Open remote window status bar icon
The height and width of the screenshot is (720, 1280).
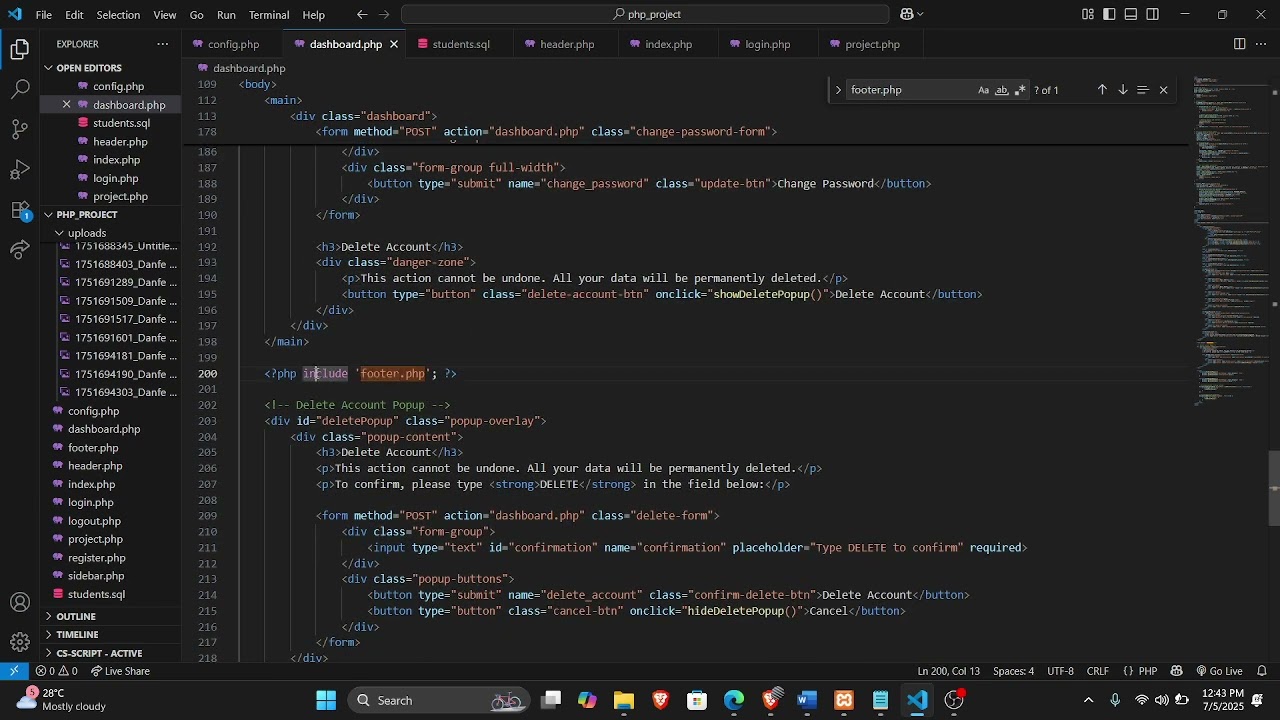pos(14,671)
